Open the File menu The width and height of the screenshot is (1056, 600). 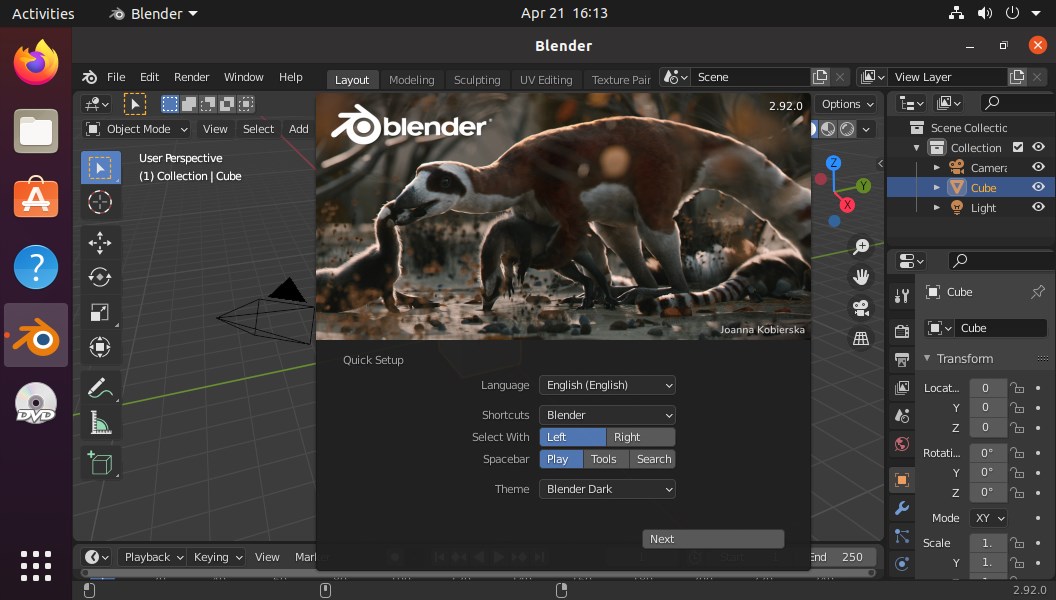116,77
